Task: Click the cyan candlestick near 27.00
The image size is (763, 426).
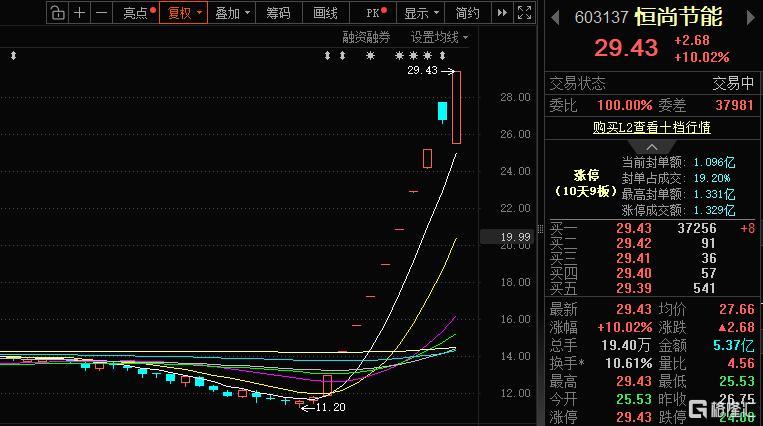Action: [442, 111]
